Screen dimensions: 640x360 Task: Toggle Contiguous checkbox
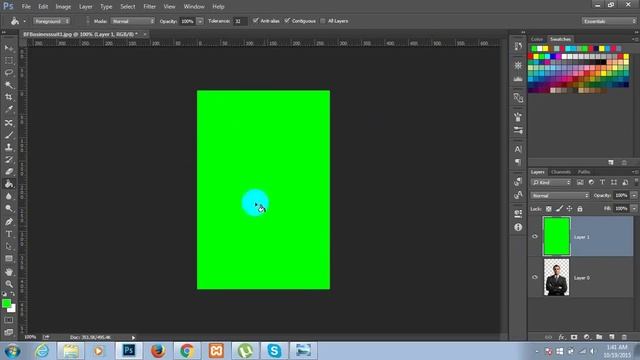tap(287, 20)
